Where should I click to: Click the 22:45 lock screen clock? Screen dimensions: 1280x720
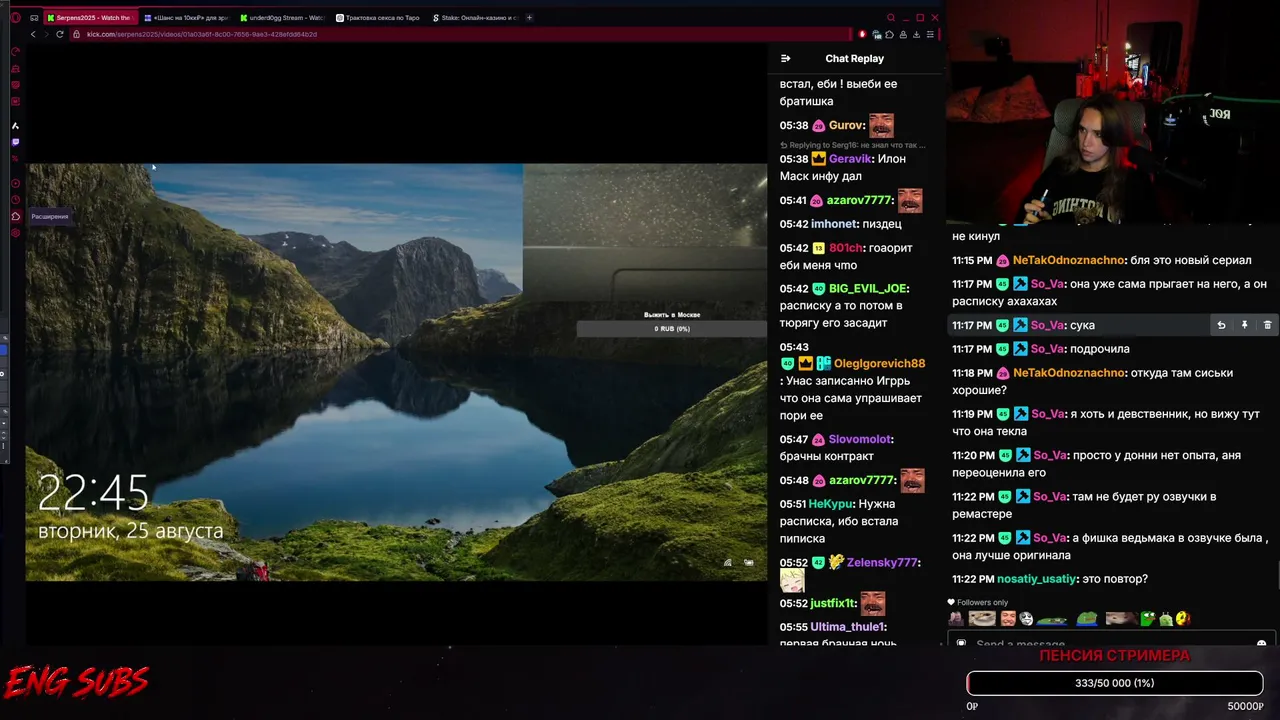93,493
